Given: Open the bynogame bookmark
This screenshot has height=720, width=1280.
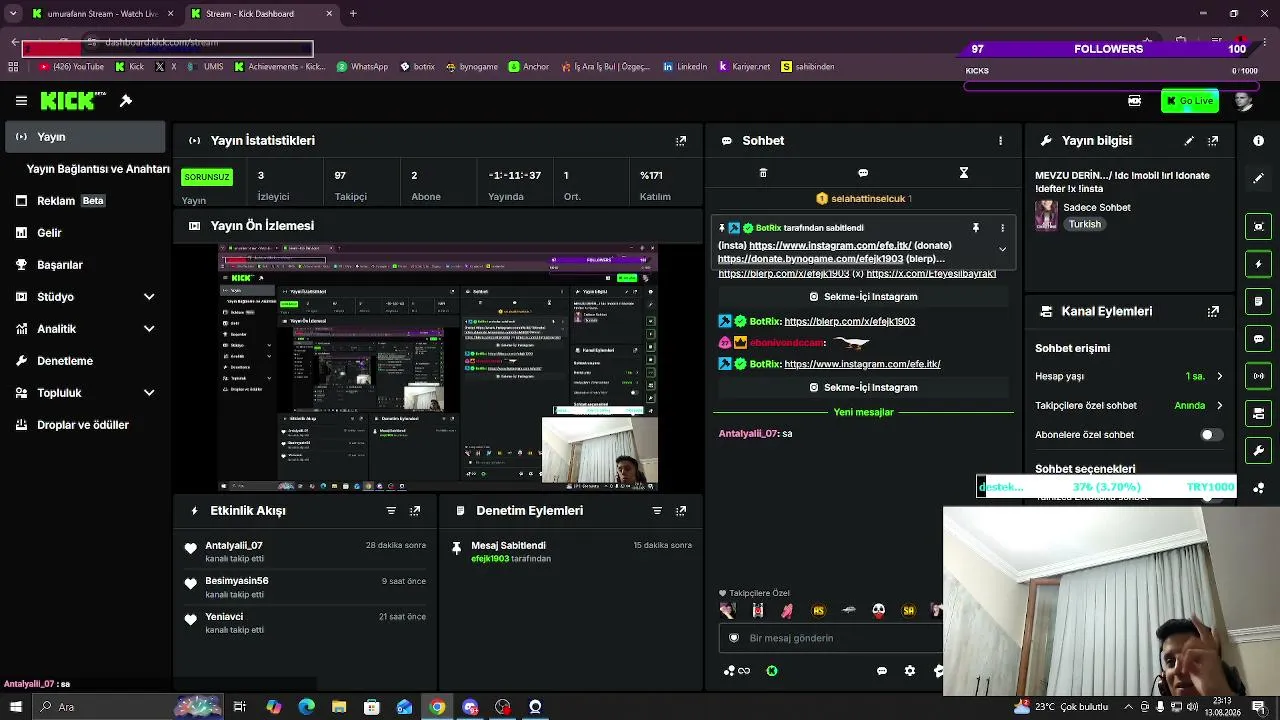Looking at the screenshot, I should click(x=471, y=67).
